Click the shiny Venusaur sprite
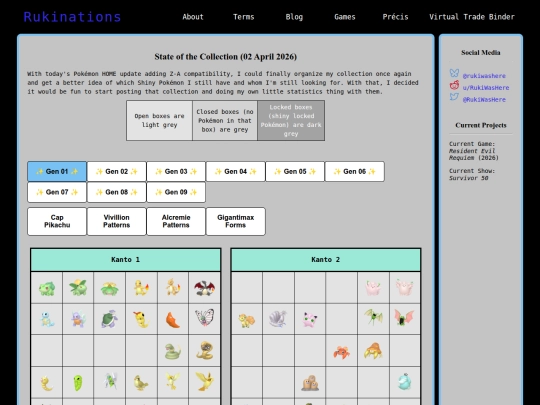Screen dimensions: 540x405 tap(110, 288)
